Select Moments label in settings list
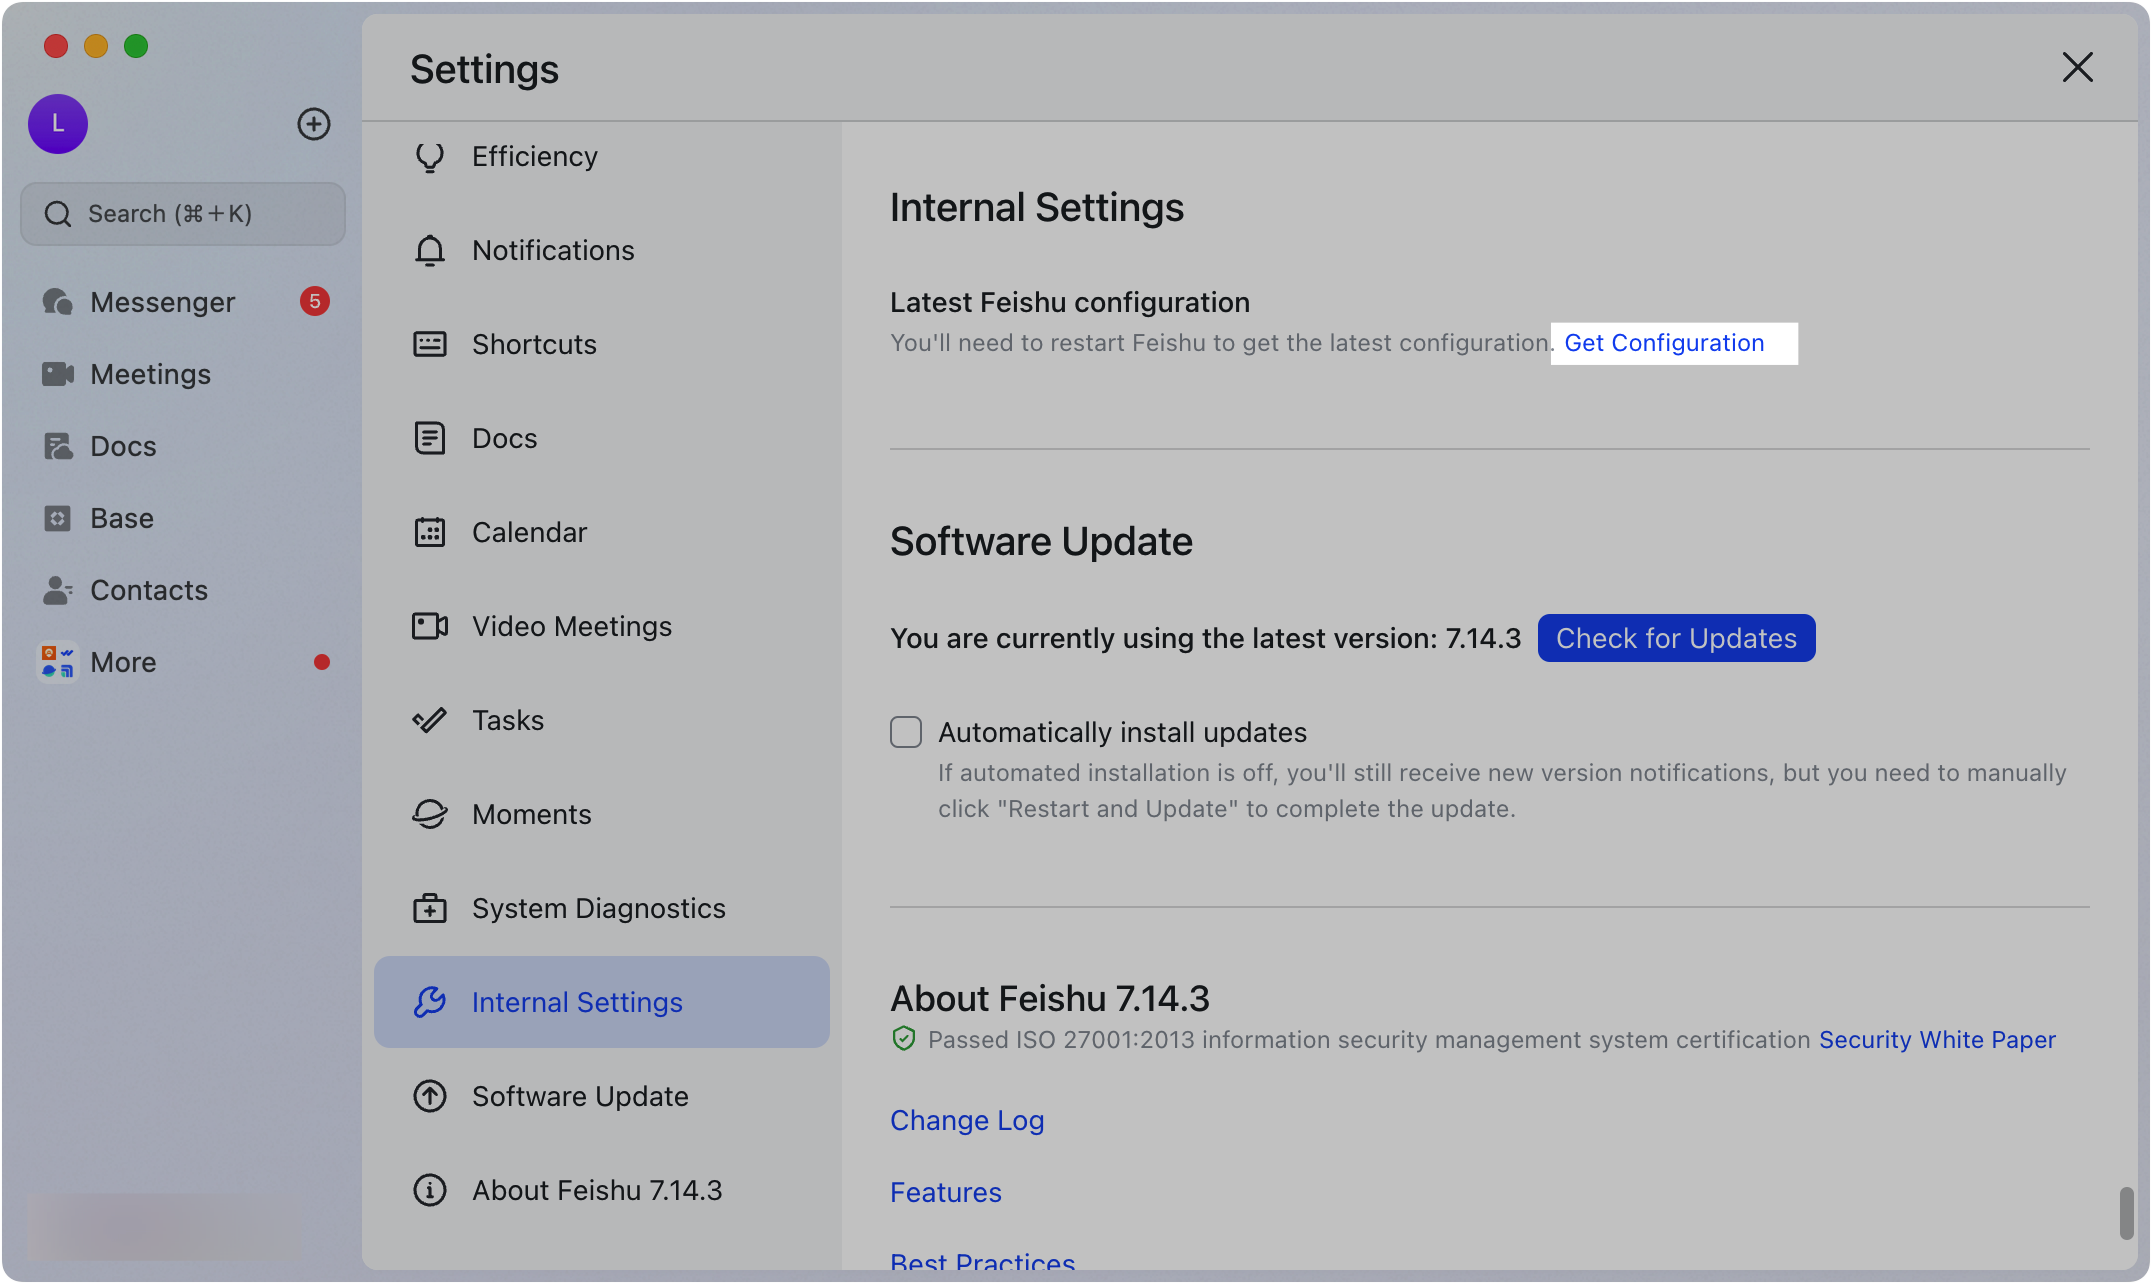 (532, 814)
